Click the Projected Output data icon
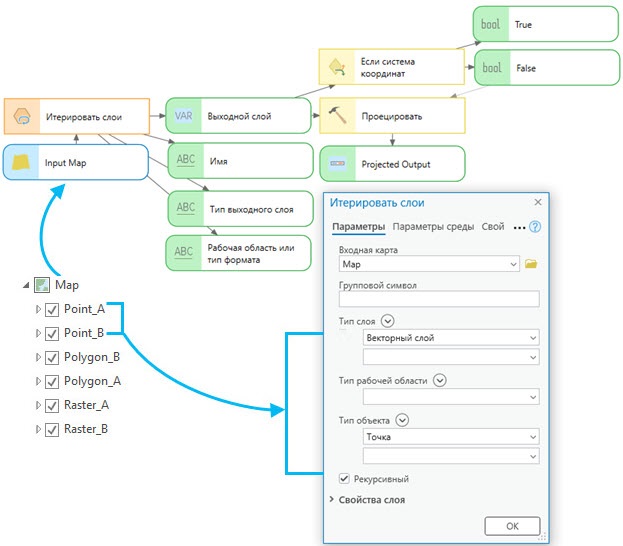Screen dimensions: 623x546 [x=337, y=164]
